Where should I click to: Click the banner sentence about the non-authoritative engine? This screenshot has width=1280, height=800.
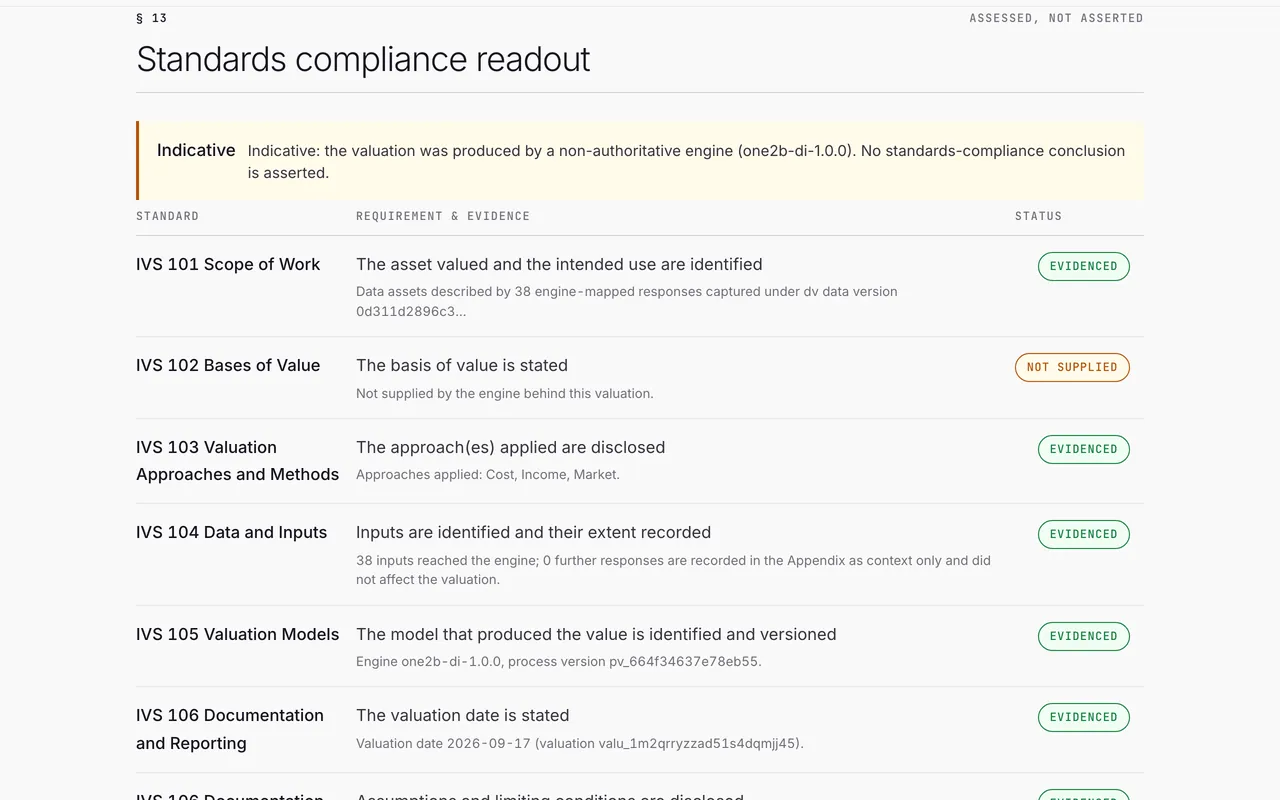[686, 161]
